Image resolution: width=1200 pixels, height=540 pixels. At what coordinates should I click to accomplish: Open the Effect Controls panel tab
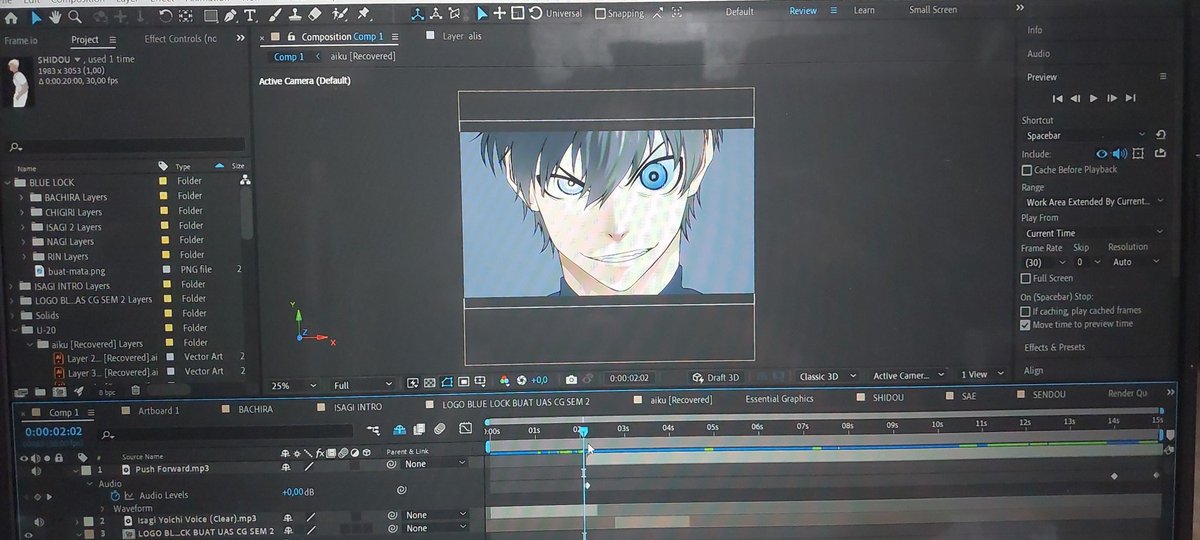(180, 39)
